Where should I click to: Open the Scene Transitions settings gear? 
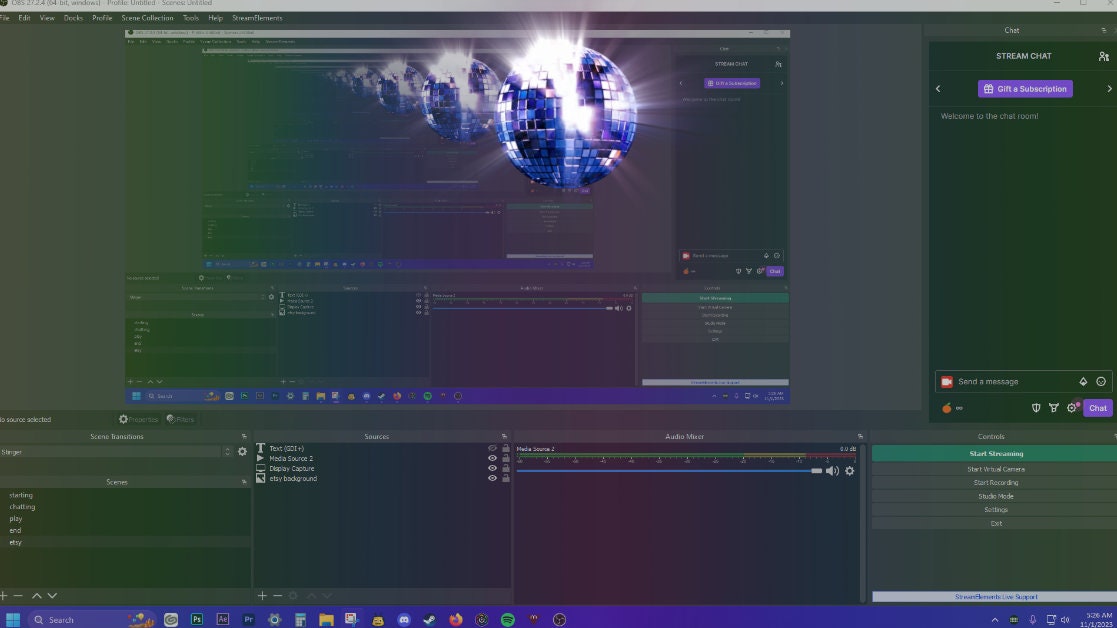pos(240,451)
